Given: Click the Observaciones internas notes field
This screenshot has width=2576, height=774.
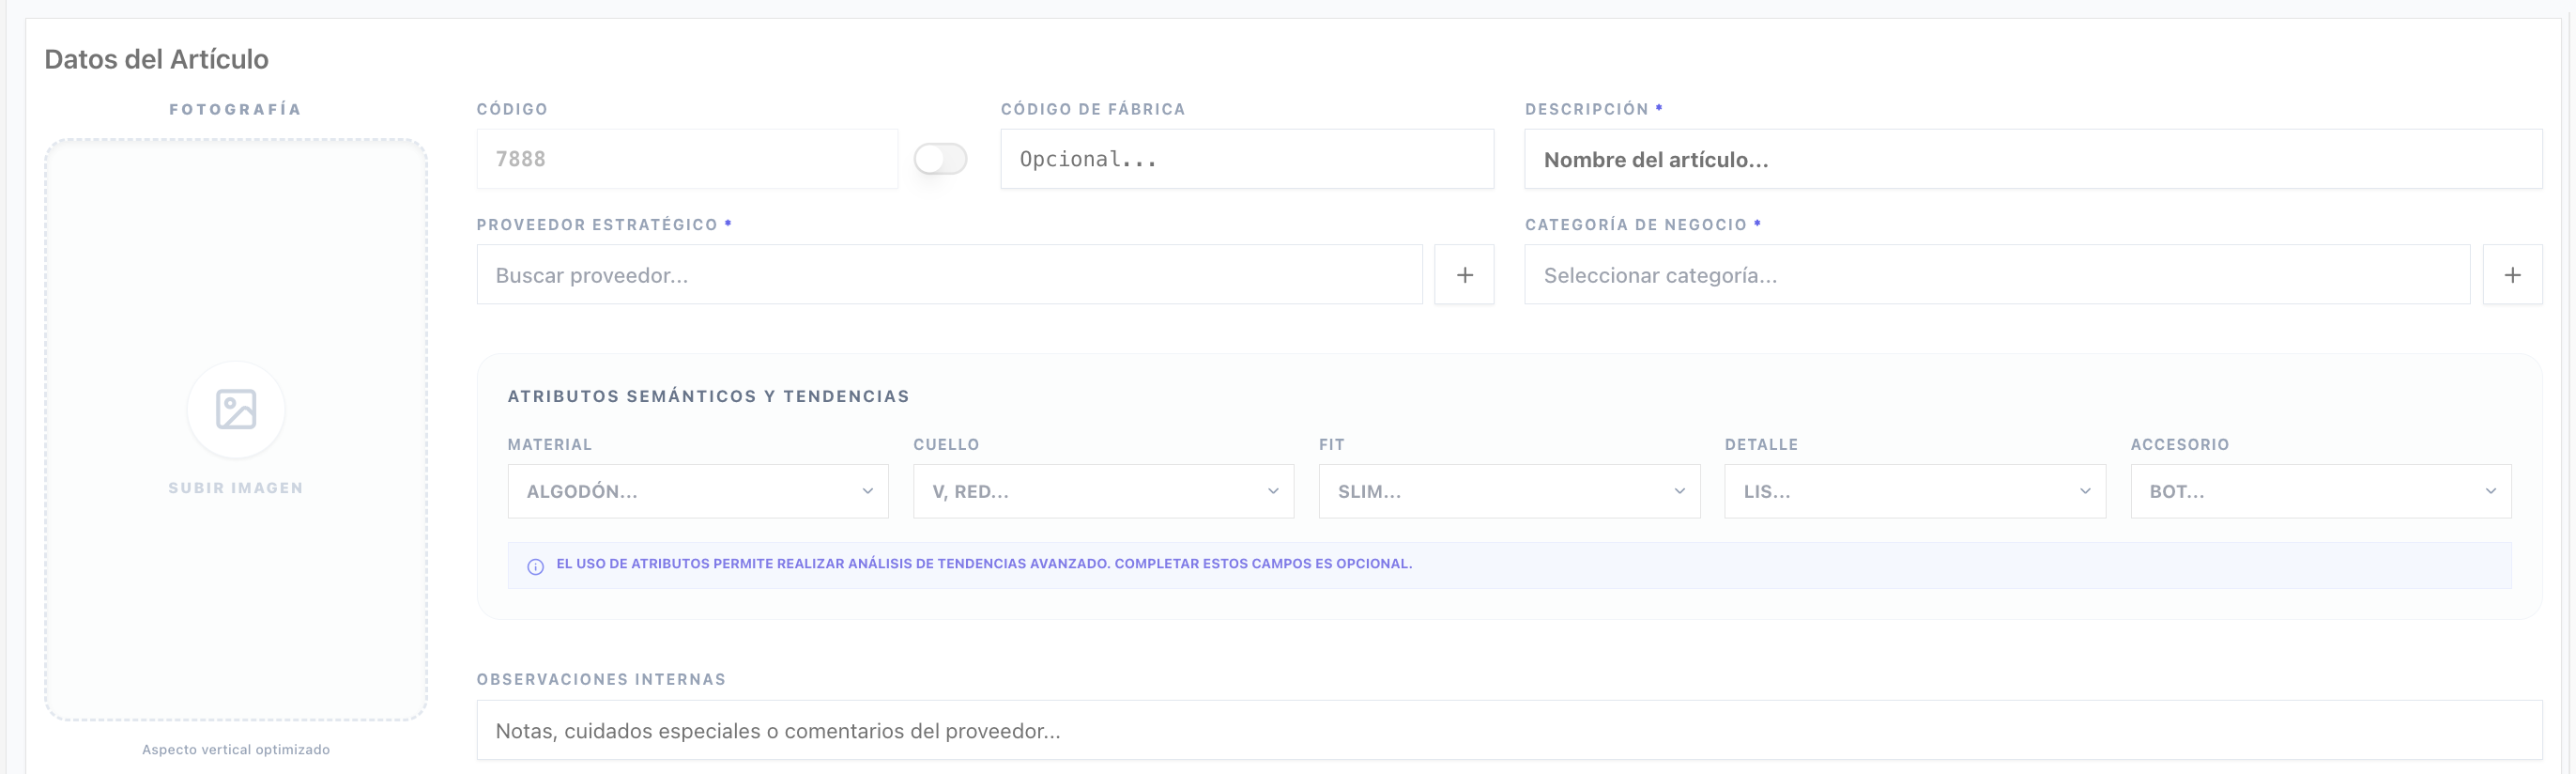Looking at the screenshot, I should pyautogui.click(x=1509, y=730).
